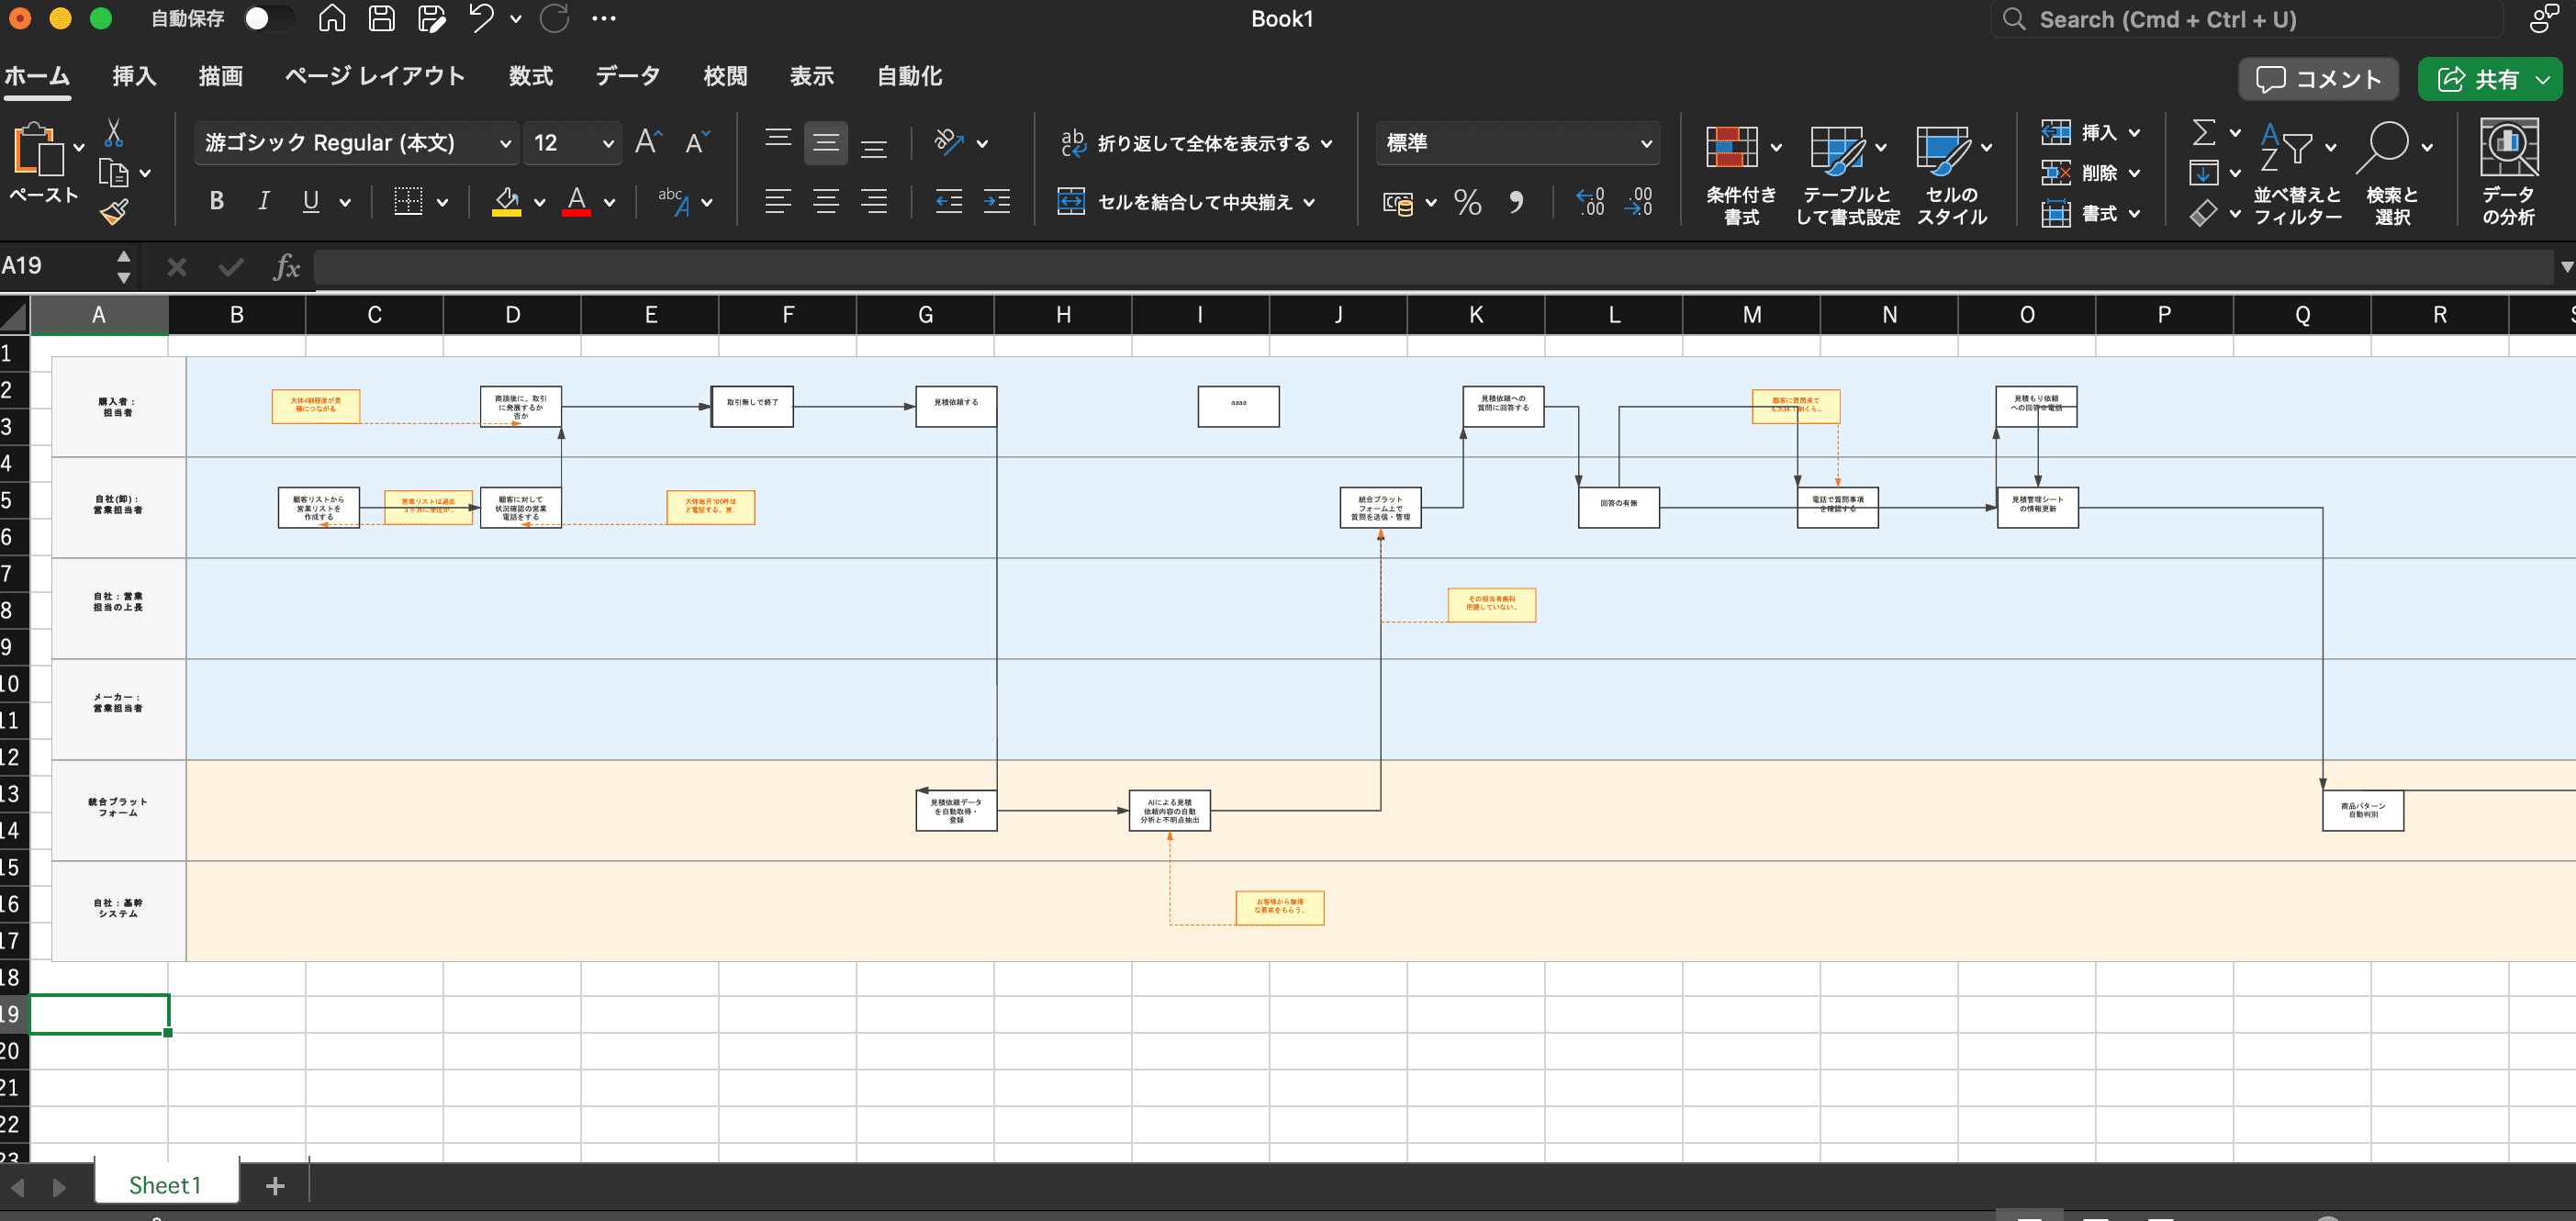The height and width of the screenshot is (1221, 2576).
Task: Click the AutoSum sigma icon
Action: (x=2205, y=133)
